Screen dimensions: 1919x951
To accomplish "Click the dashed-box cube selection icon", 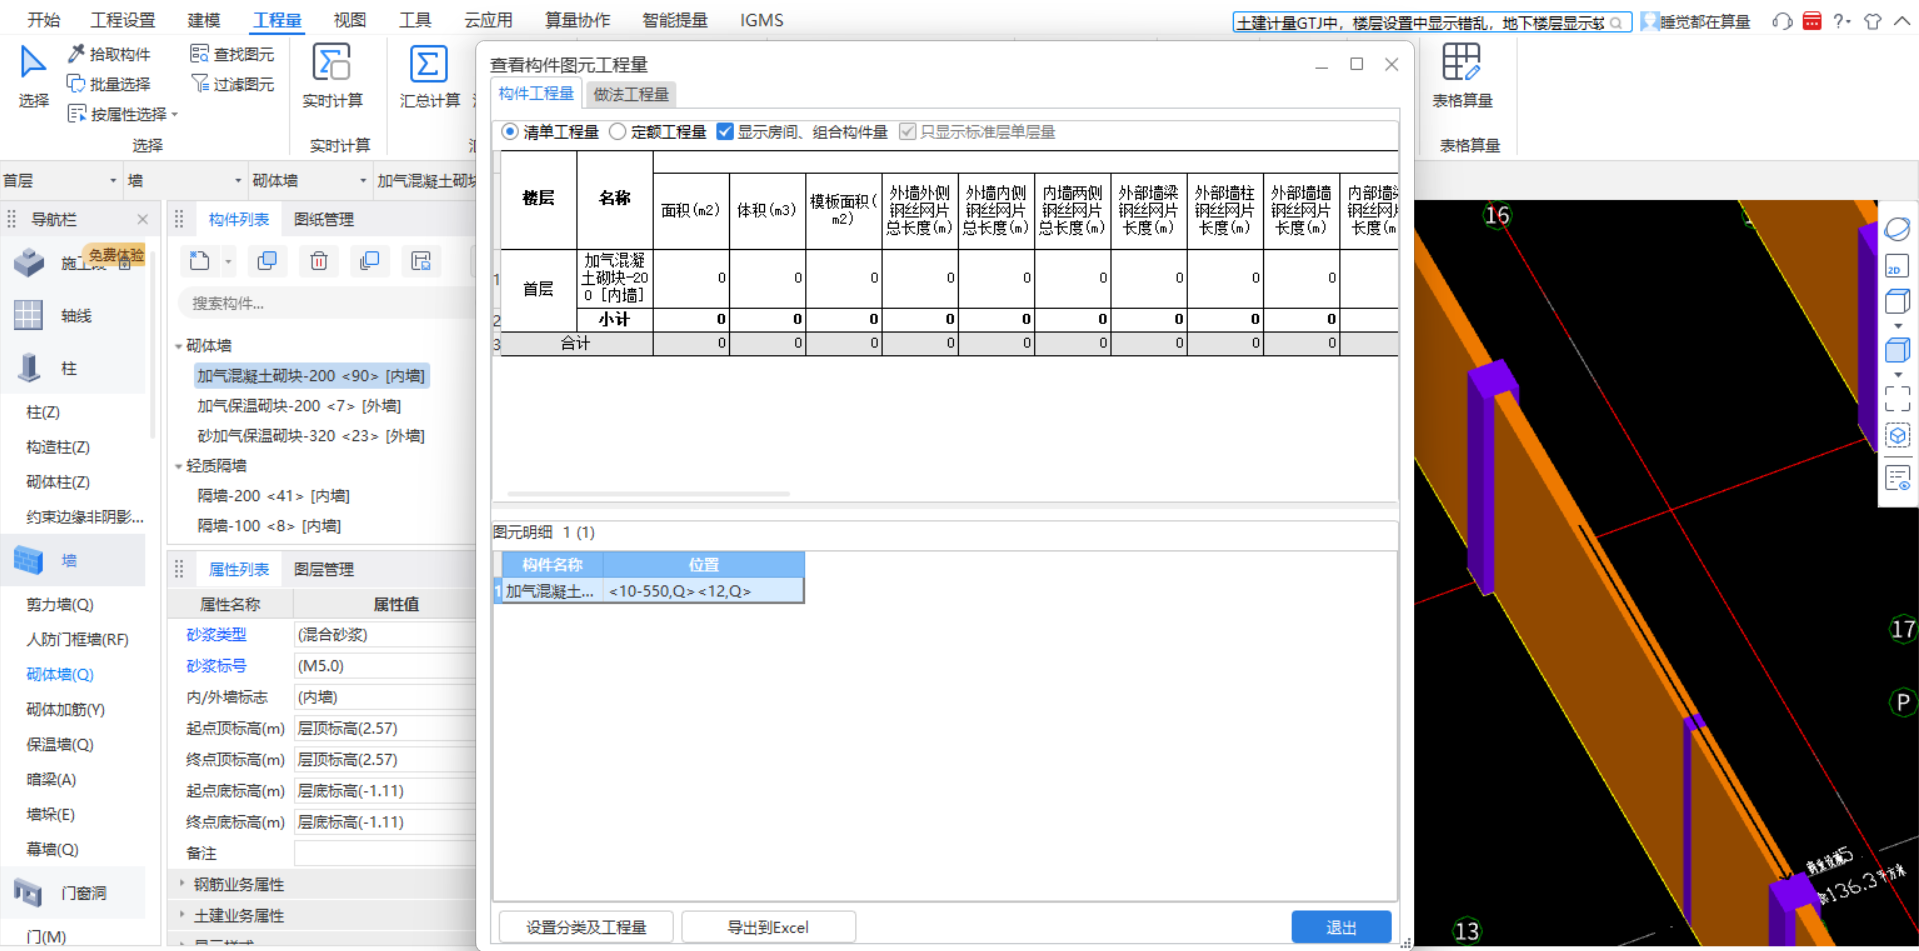I will tap(1897, 436).
